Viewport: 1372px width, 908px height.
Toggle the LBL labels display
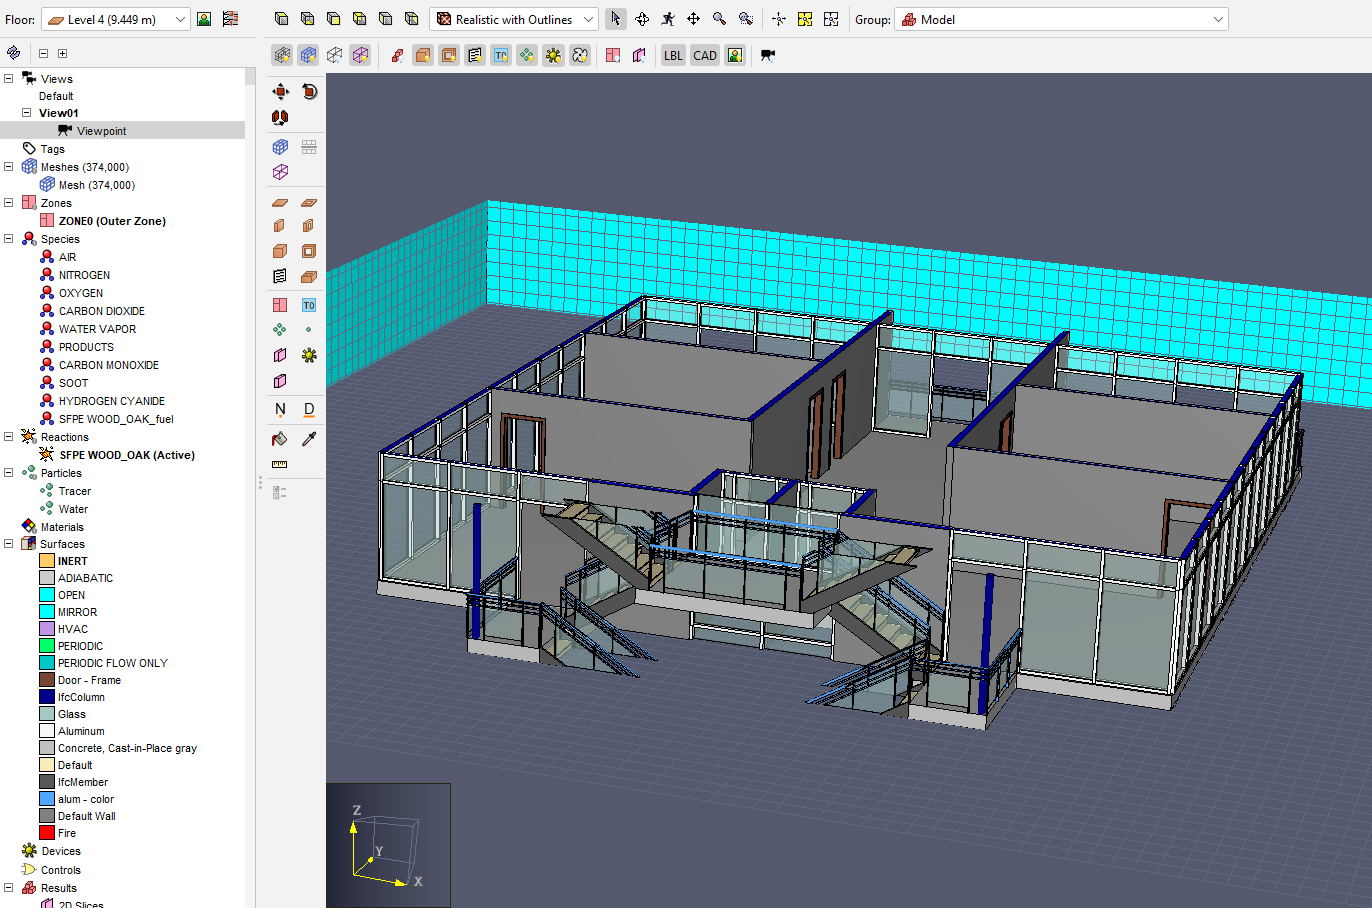[673, 55]
